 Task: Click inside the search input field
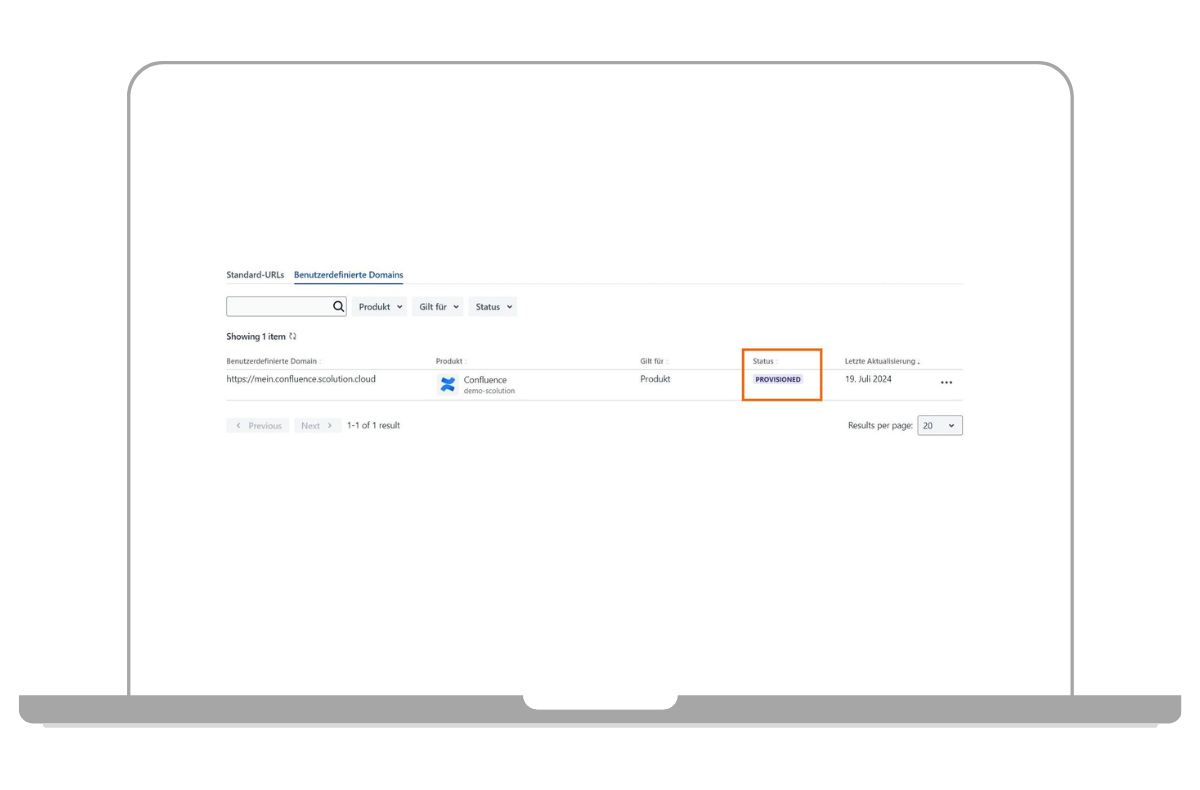click(280, 306)
